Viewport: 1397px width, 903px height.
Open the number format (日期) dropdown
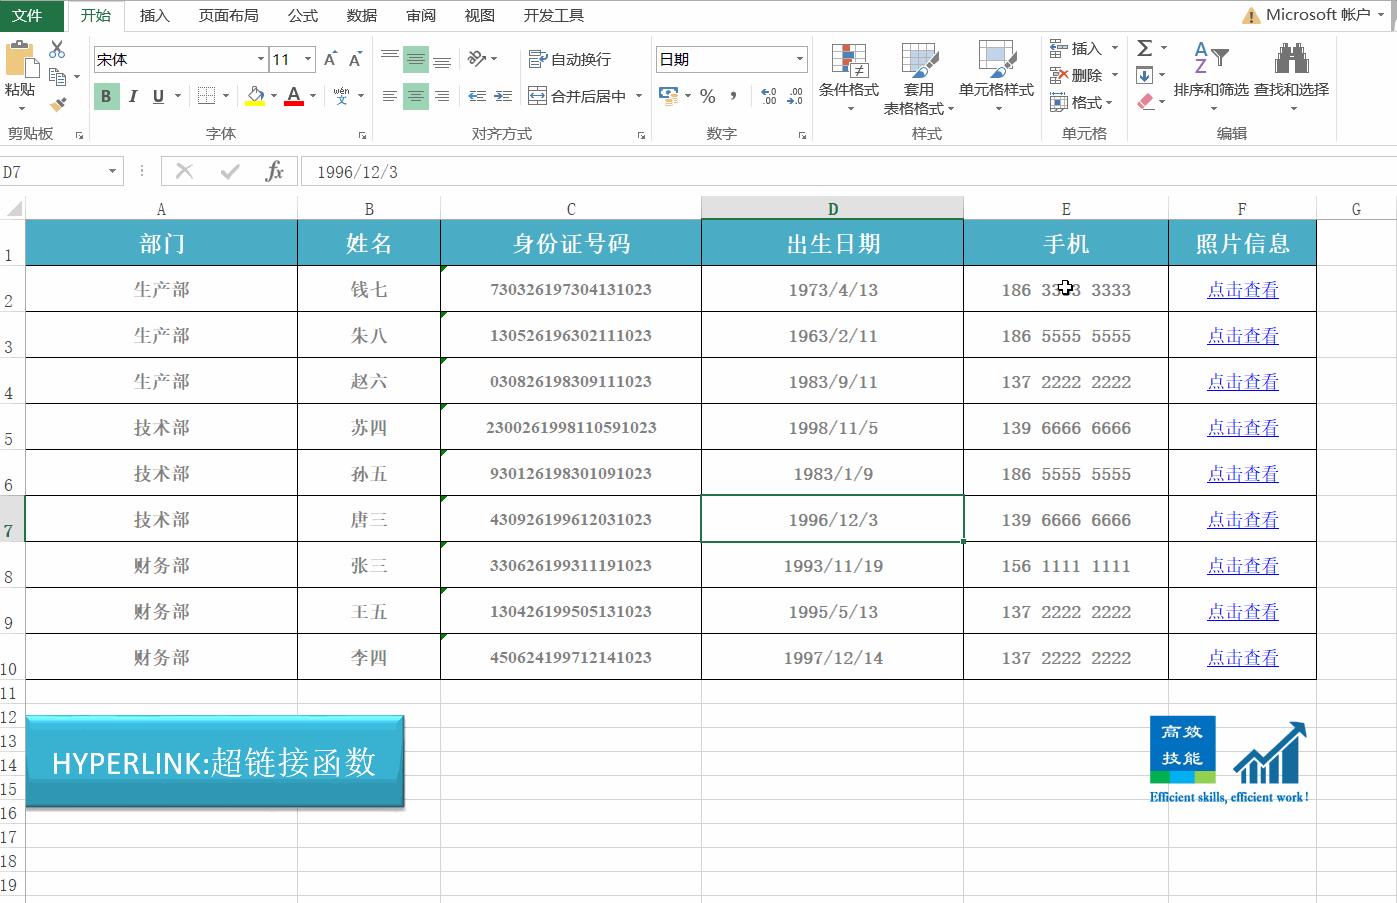pyautogui.click(x=799, y=59)
